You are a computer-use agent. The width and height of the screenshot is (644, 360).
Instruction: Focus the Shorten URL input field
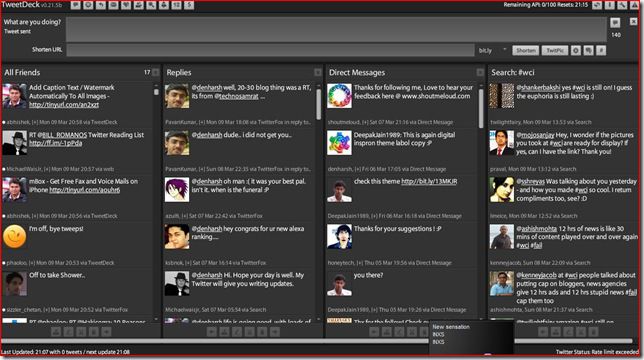[x=271, y=50]
